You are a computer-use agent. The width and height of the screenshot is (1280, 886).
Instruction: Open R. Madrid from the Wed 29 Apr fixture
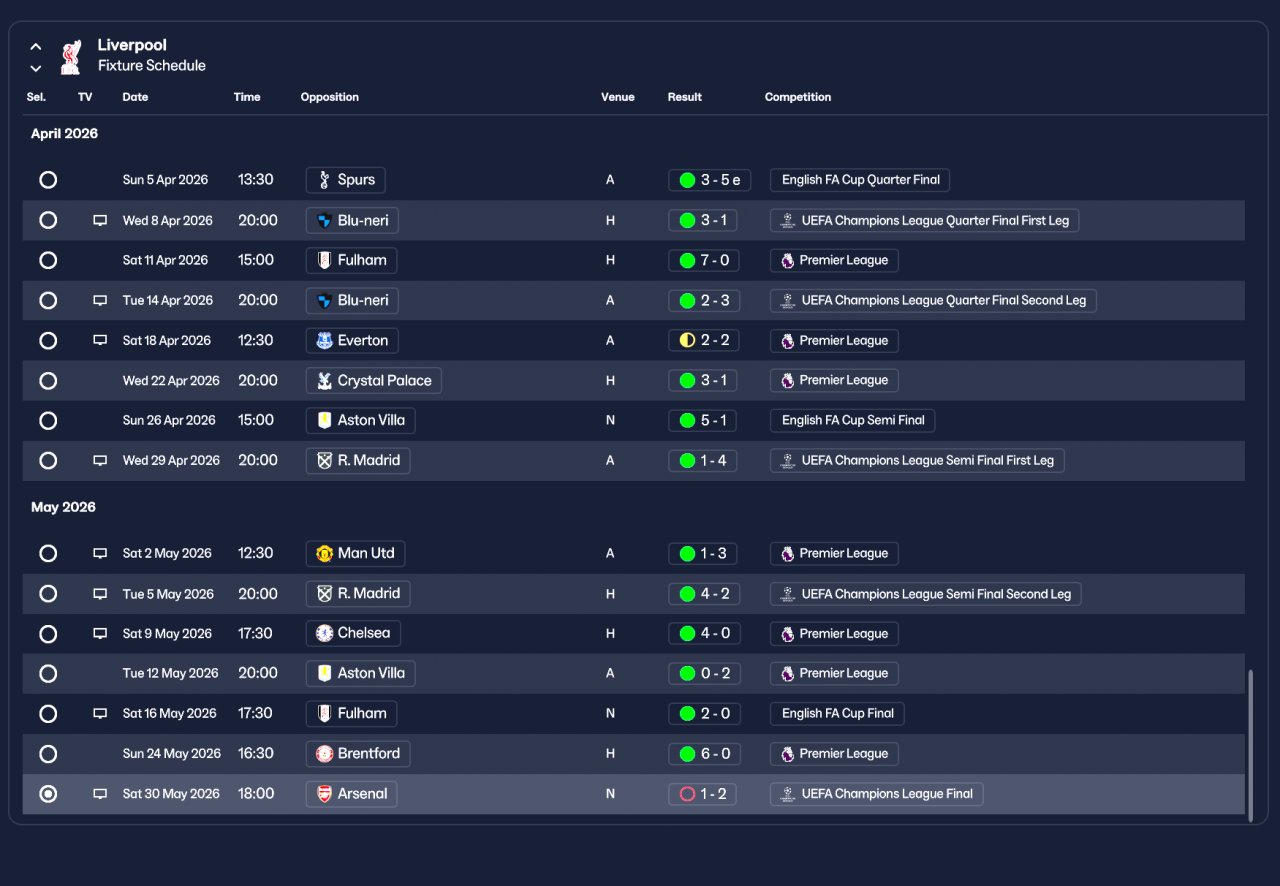[x=358, y=460]
